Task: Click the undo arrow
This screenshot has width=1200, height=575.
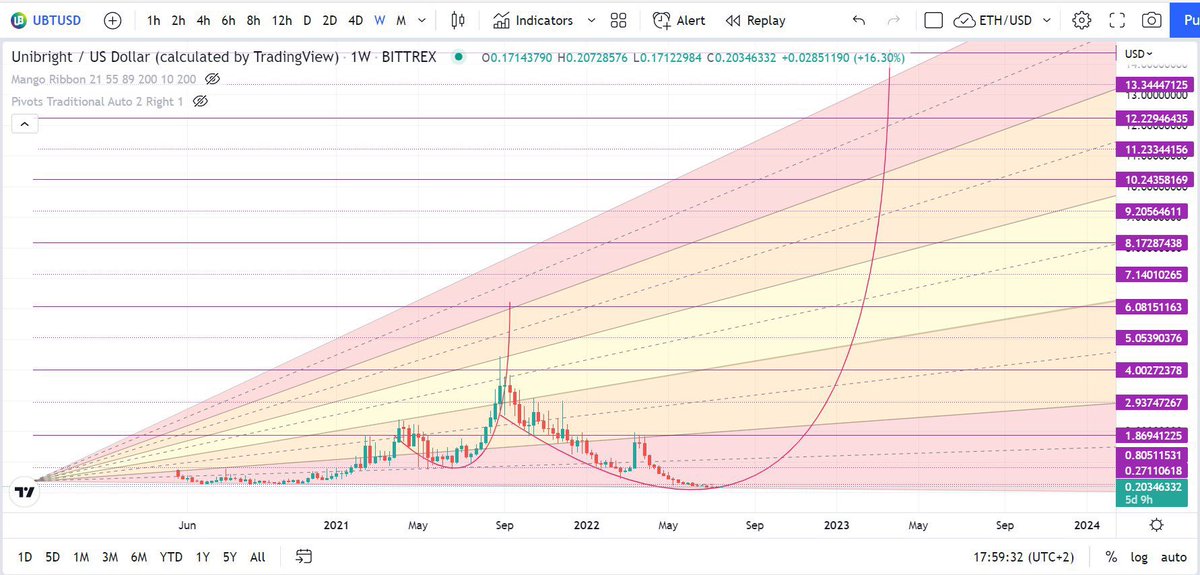Action: 859,20
